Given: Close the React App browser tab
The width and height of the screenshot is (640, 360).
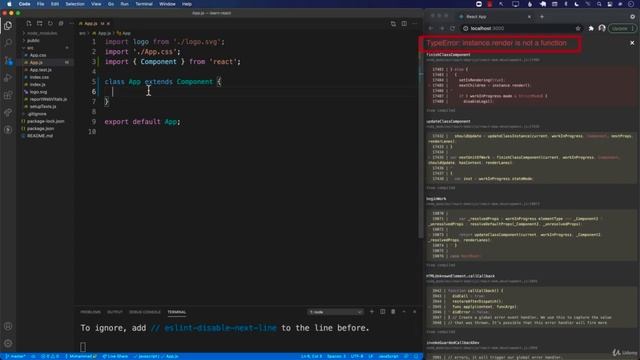Looking at the screenshot, I should click(x=529, y=17).
